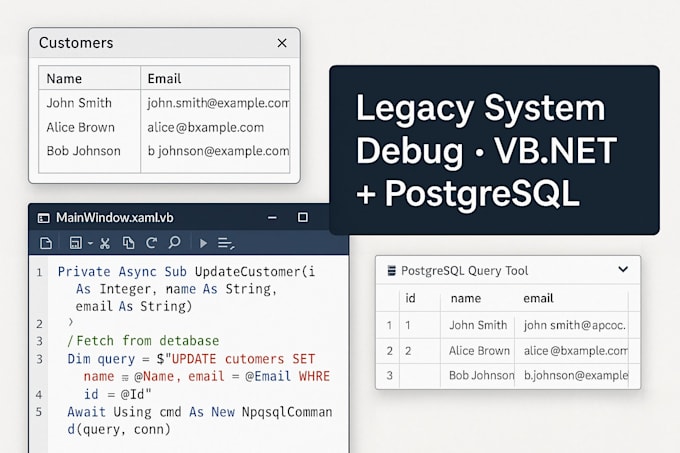Click line number 1 in the code gutter
This screenshot has width=680, height=453.
pyautogui.click(x=39, y=272)
